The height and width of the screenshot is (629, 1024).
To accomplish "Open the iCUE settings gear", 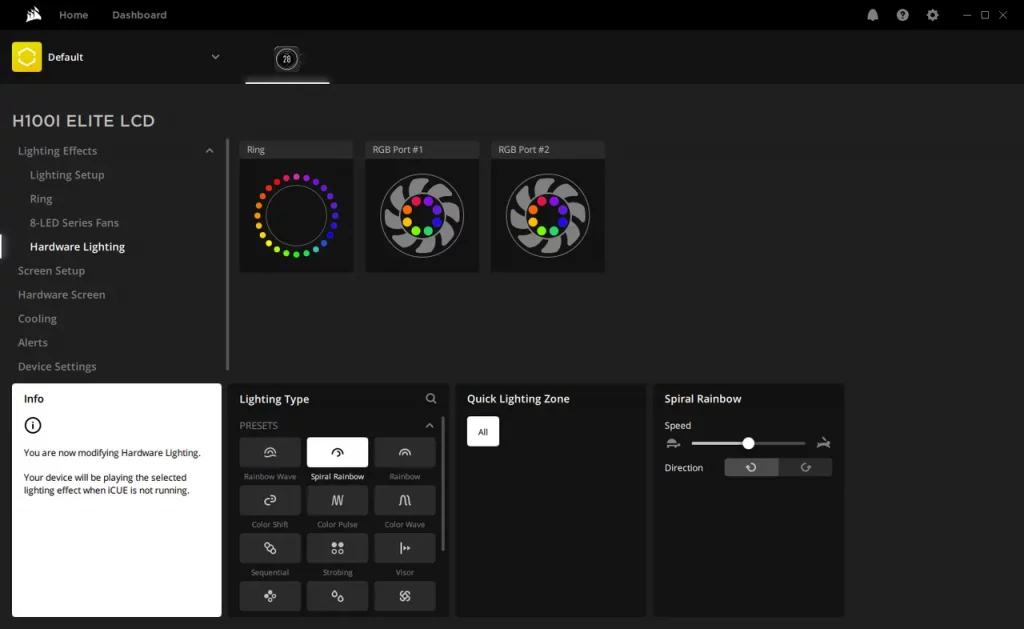I will pyautogui.click(x=933, y=15).
